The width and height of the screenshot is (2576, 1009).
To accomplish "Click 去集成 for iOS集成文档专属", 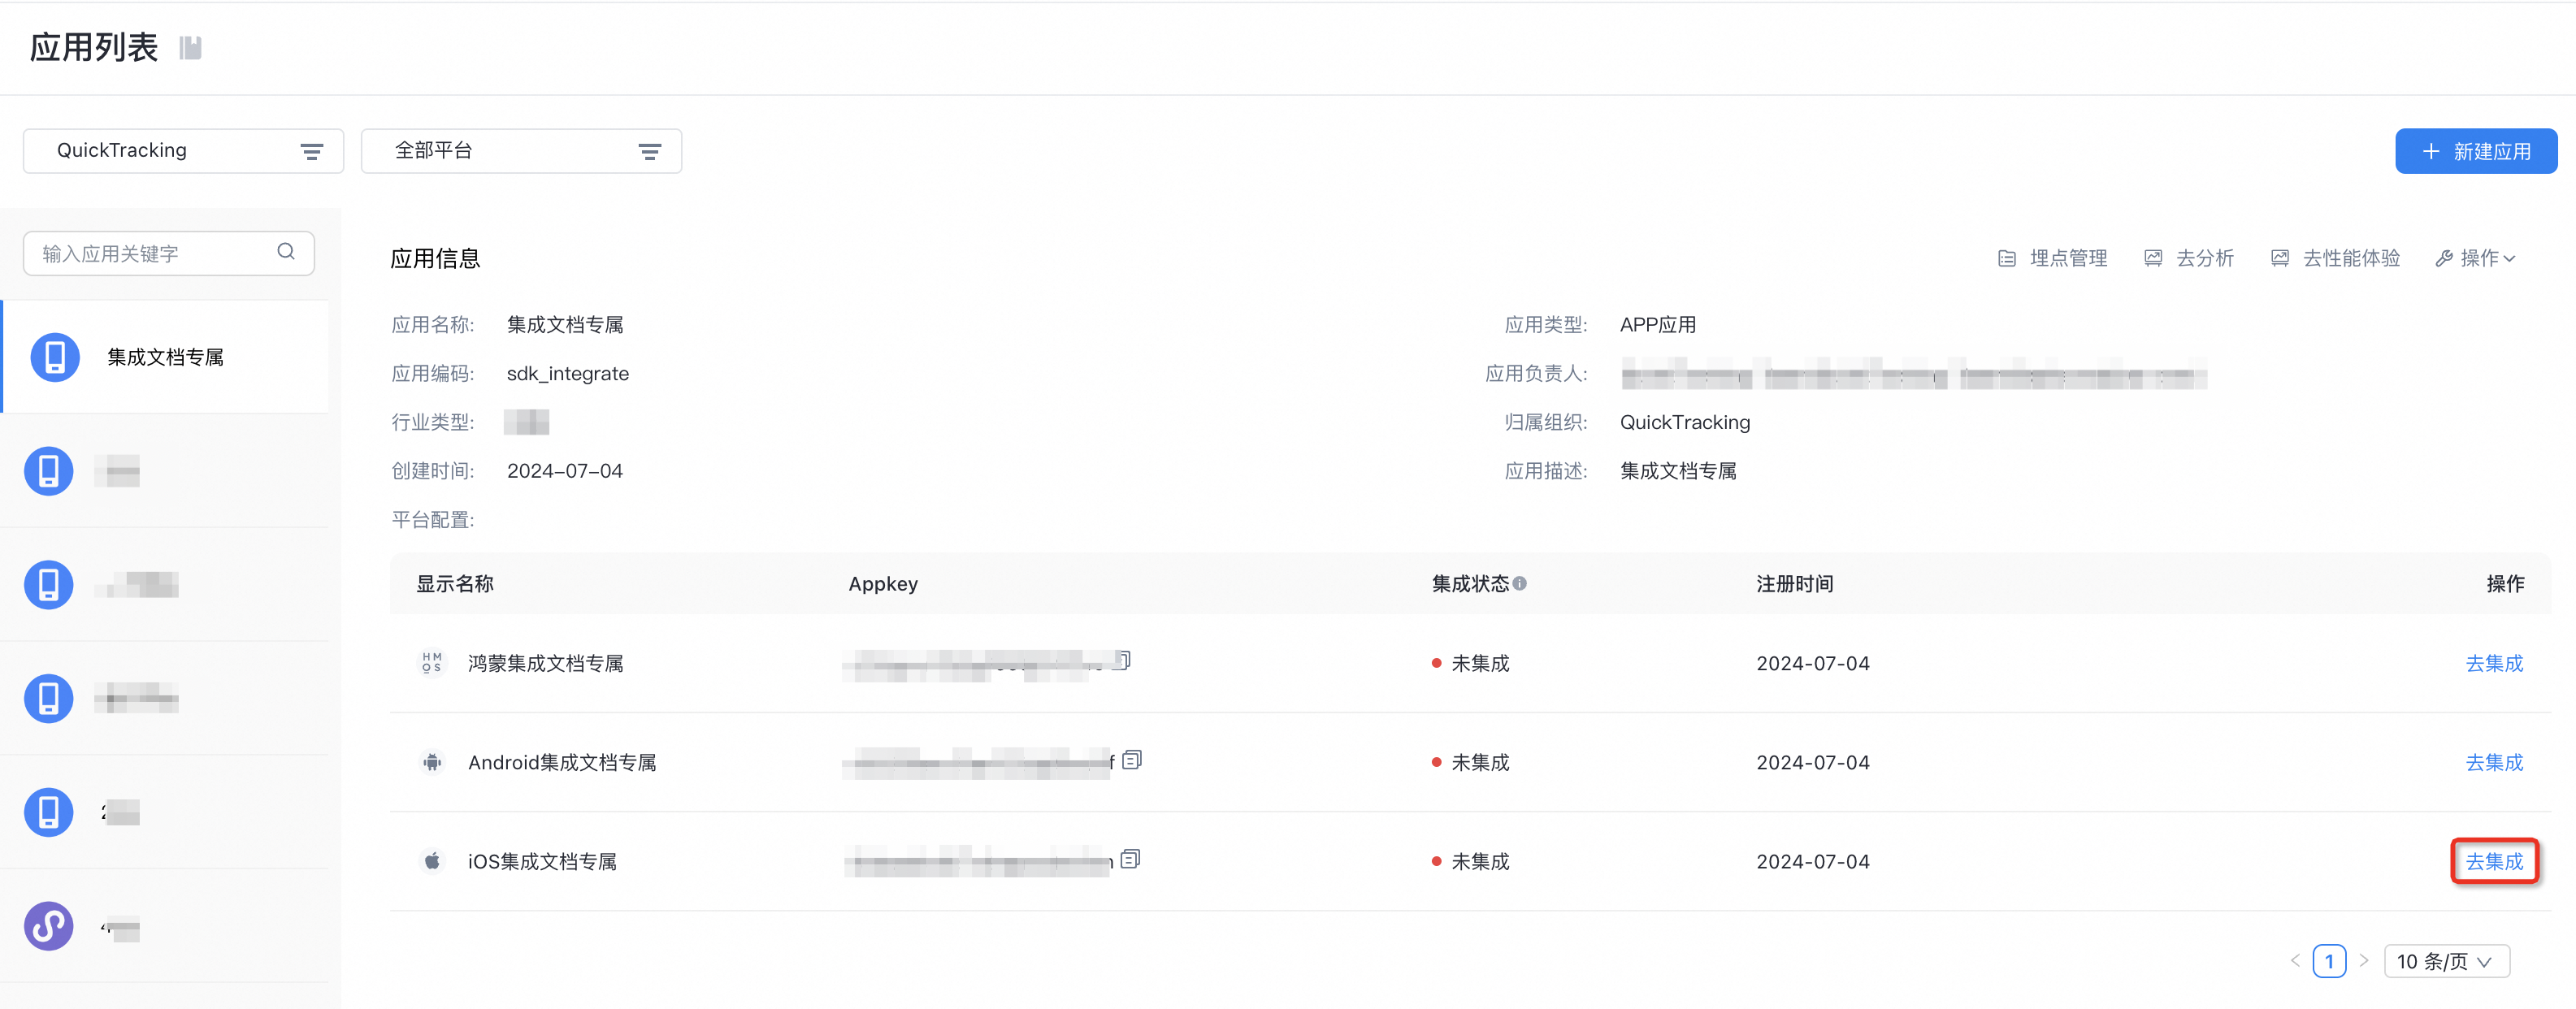I will (2494, 861).
